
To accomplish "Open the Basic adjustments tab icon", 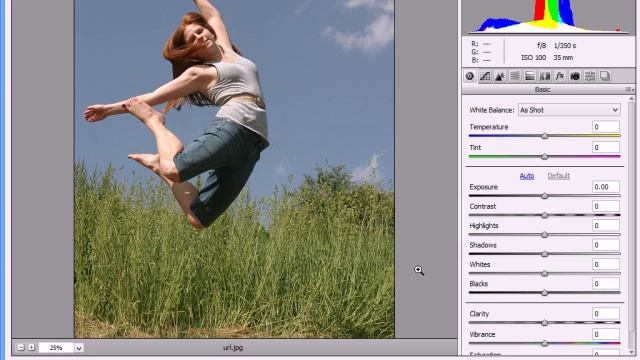I will [470, 76].
